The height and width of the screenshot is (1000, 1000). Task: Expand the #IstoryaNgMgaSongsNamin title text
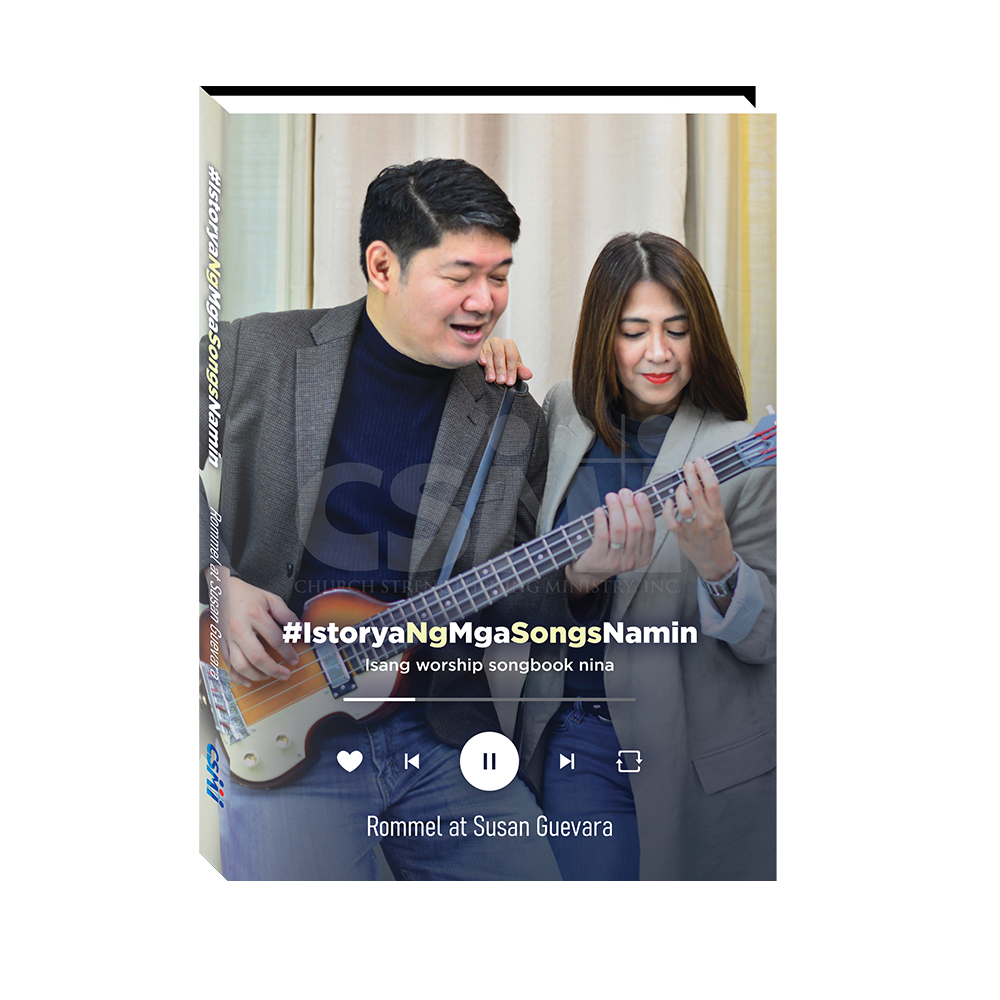(489, 632)
